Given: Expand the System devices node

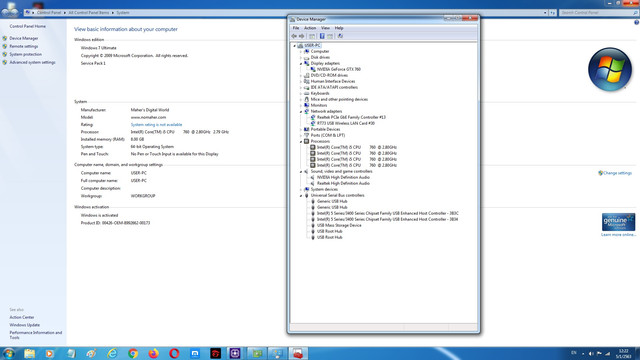Looking at the screenshot, I should (301, 189).
